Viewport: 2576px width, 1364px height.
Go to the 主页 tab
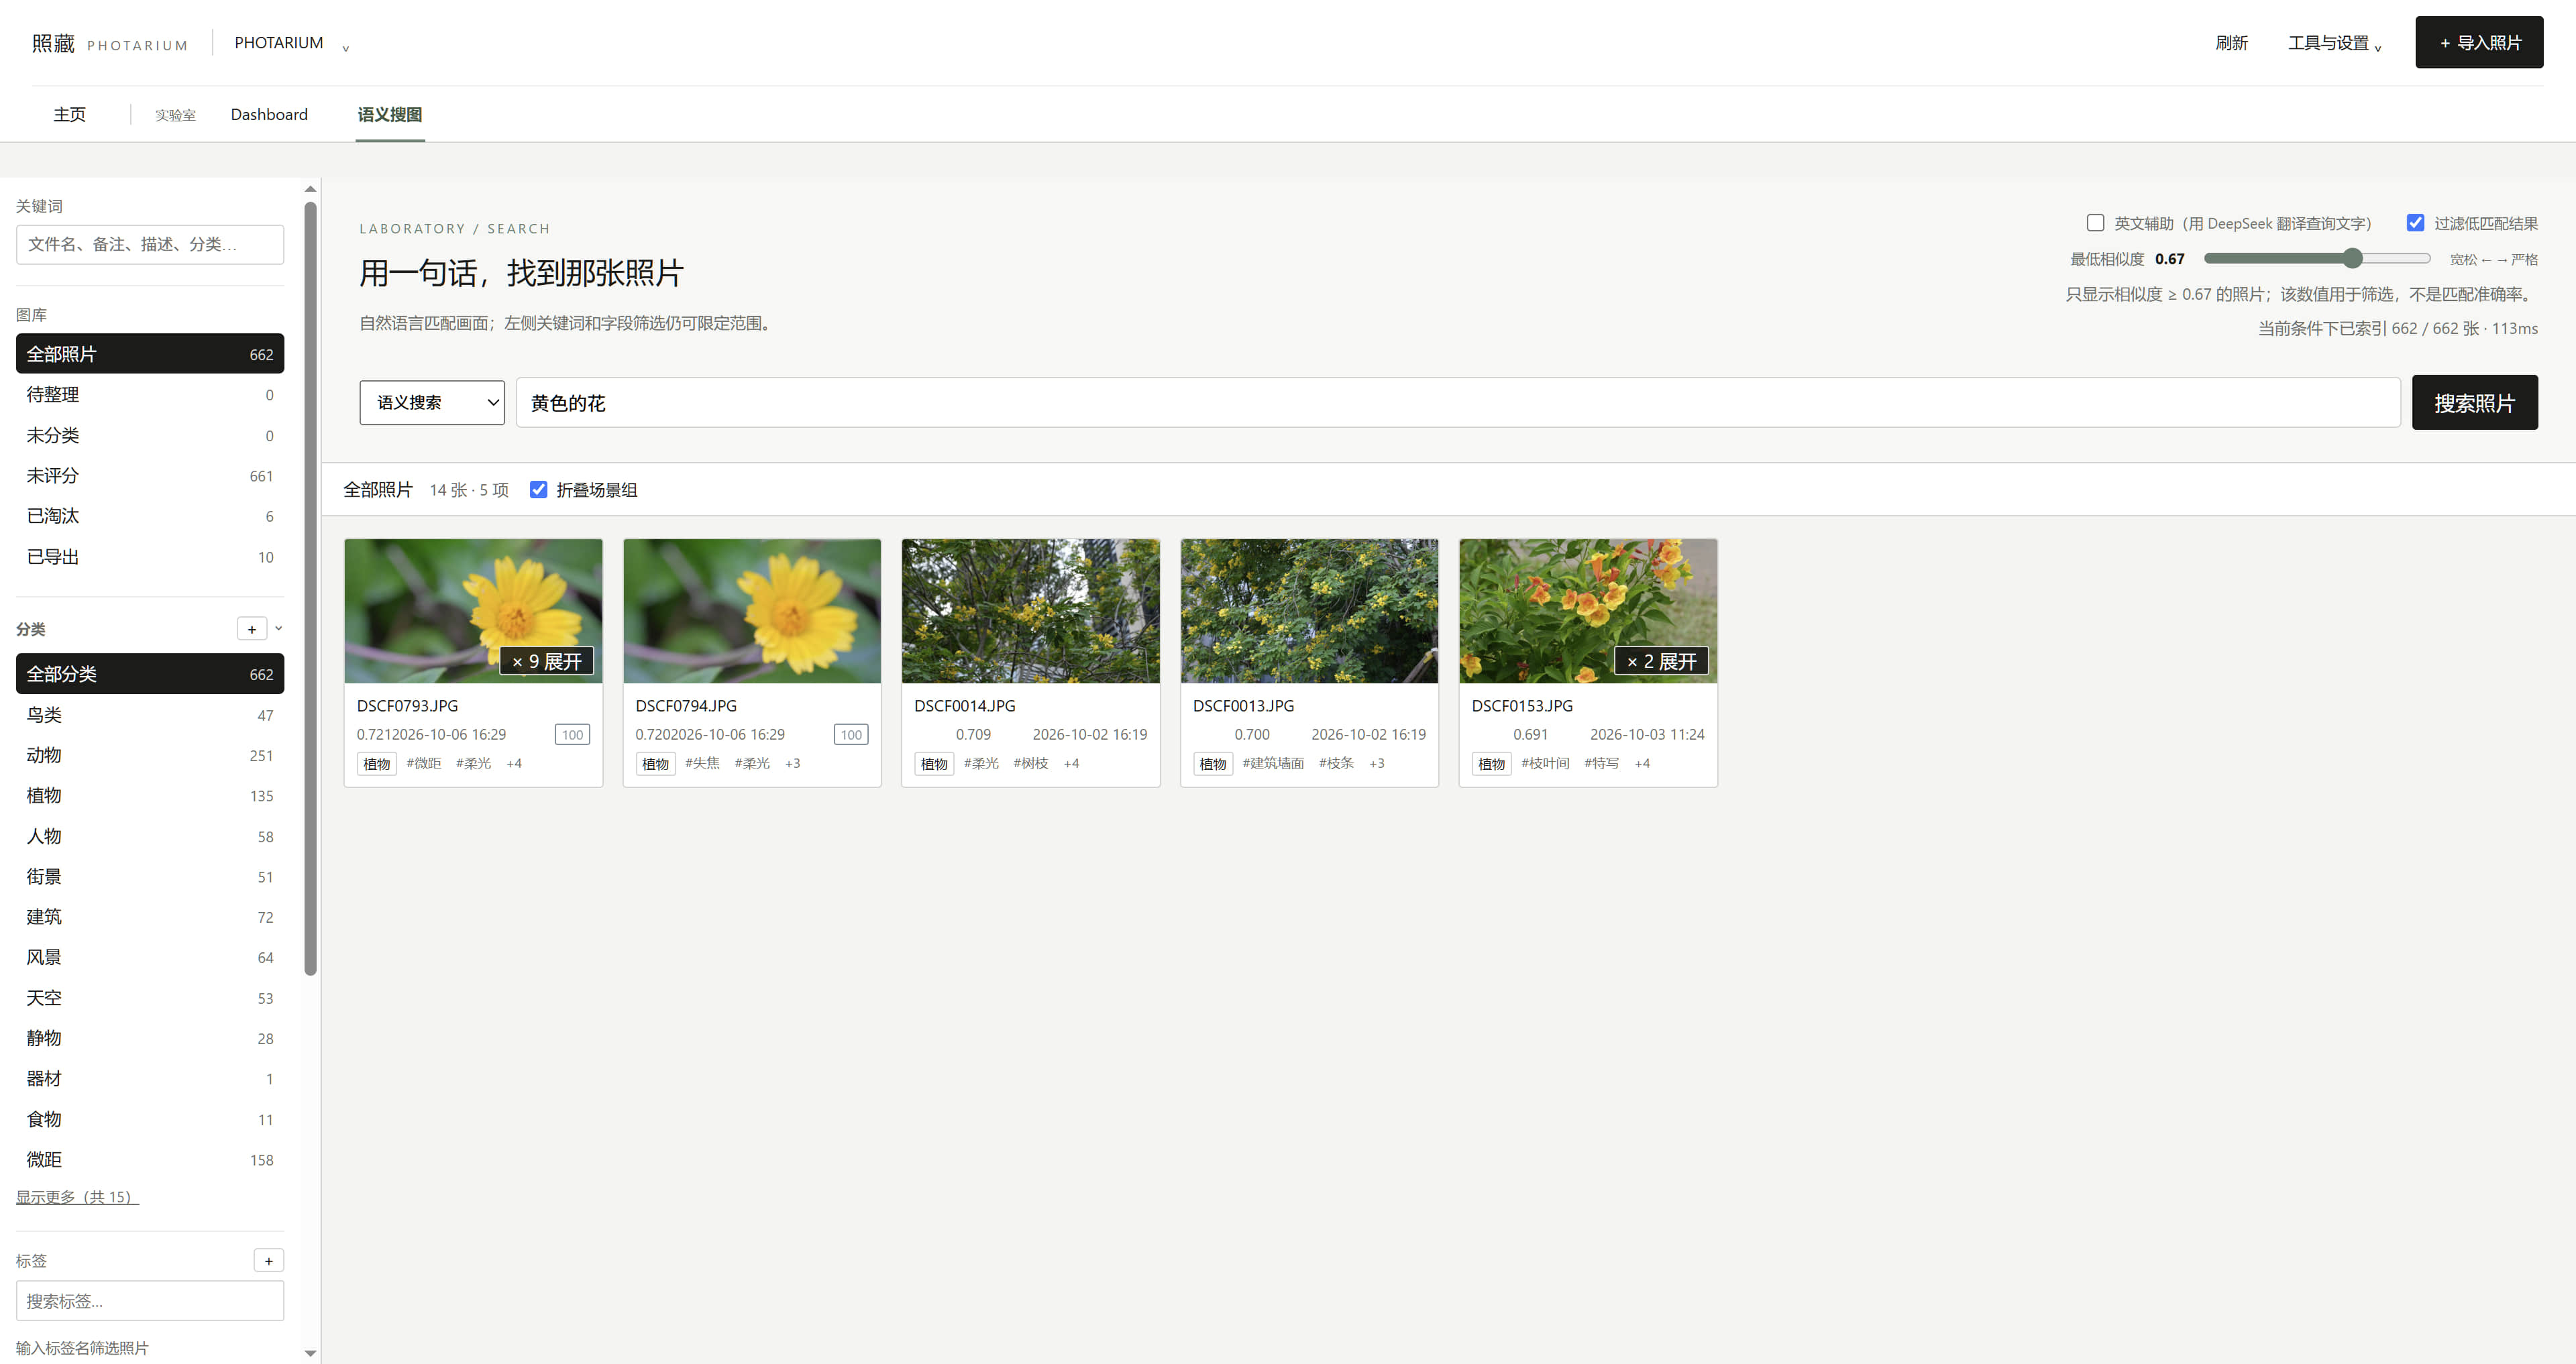point(70,114)
